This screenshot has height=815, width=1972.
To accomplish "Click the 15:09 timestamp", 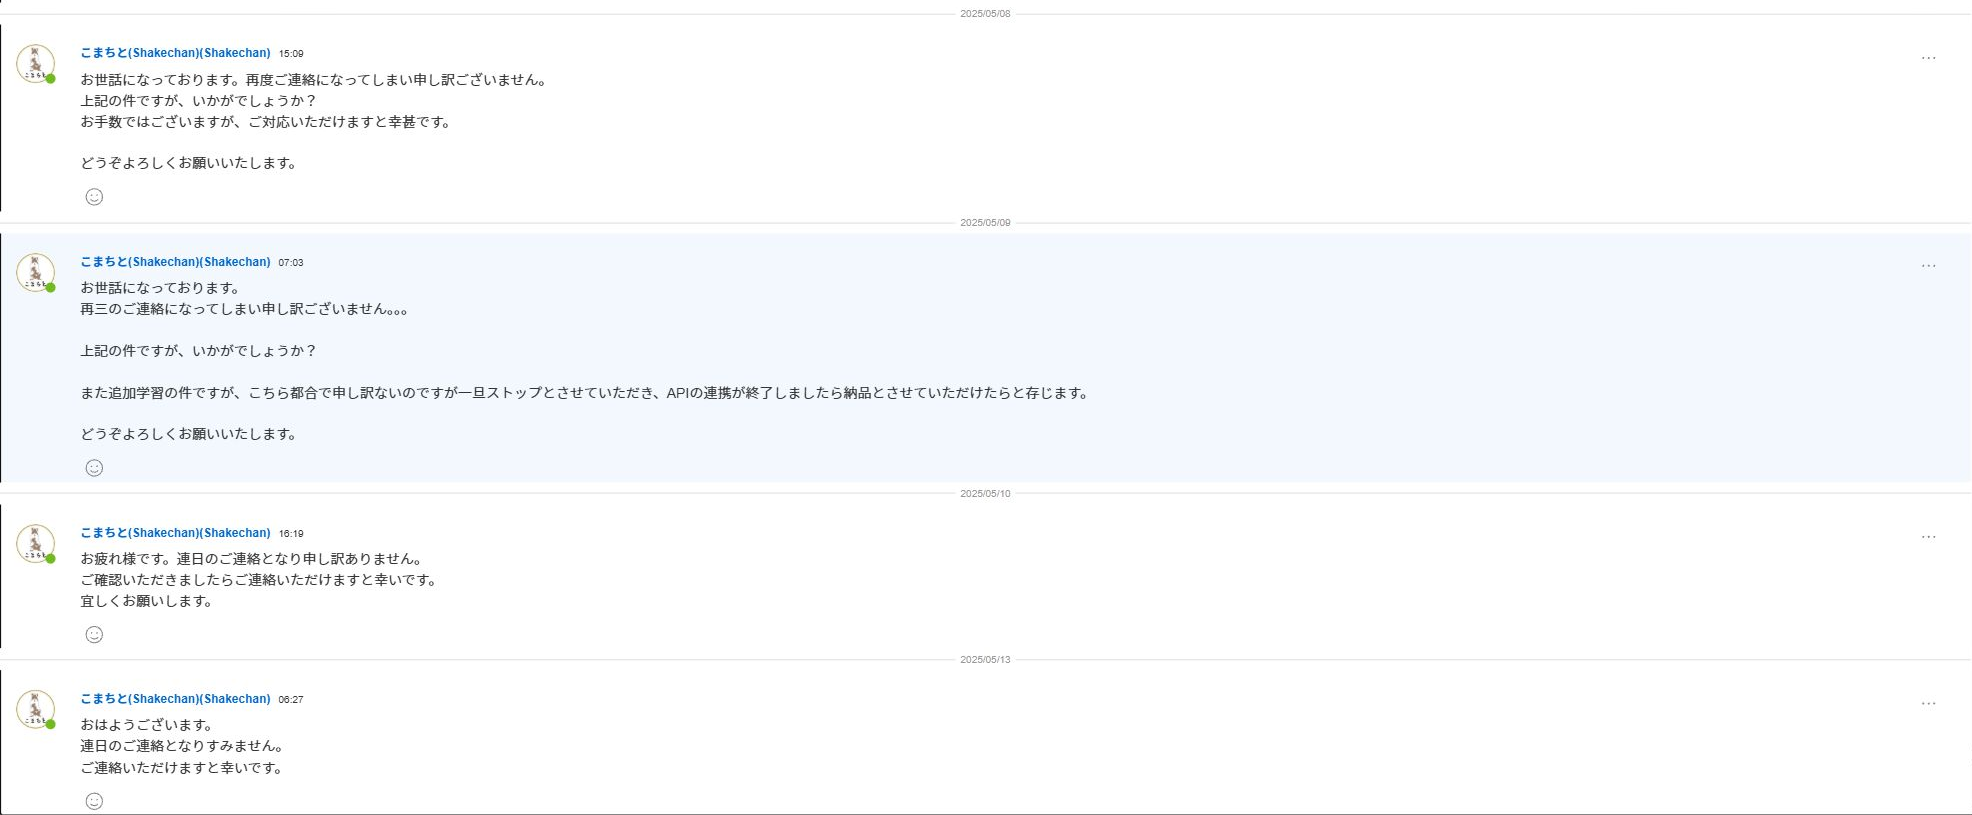I will (x=291, y=54).
